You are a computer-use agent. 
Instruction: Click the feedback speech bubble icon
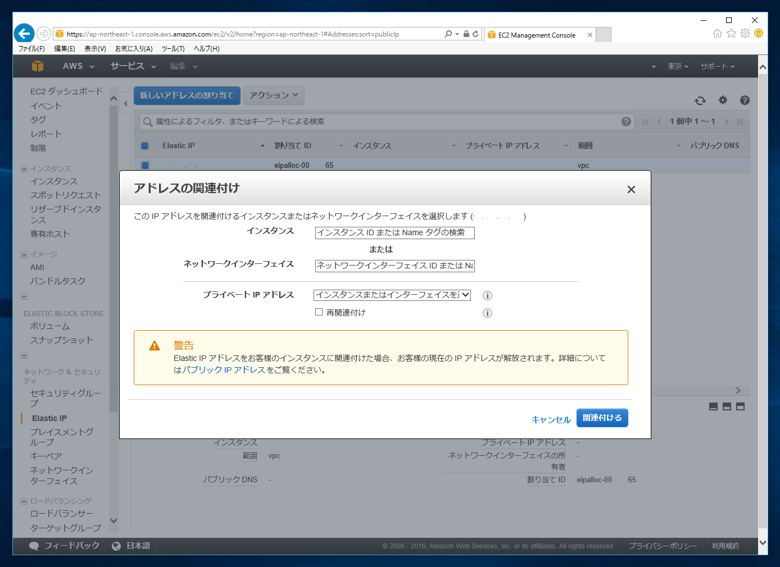34,546
